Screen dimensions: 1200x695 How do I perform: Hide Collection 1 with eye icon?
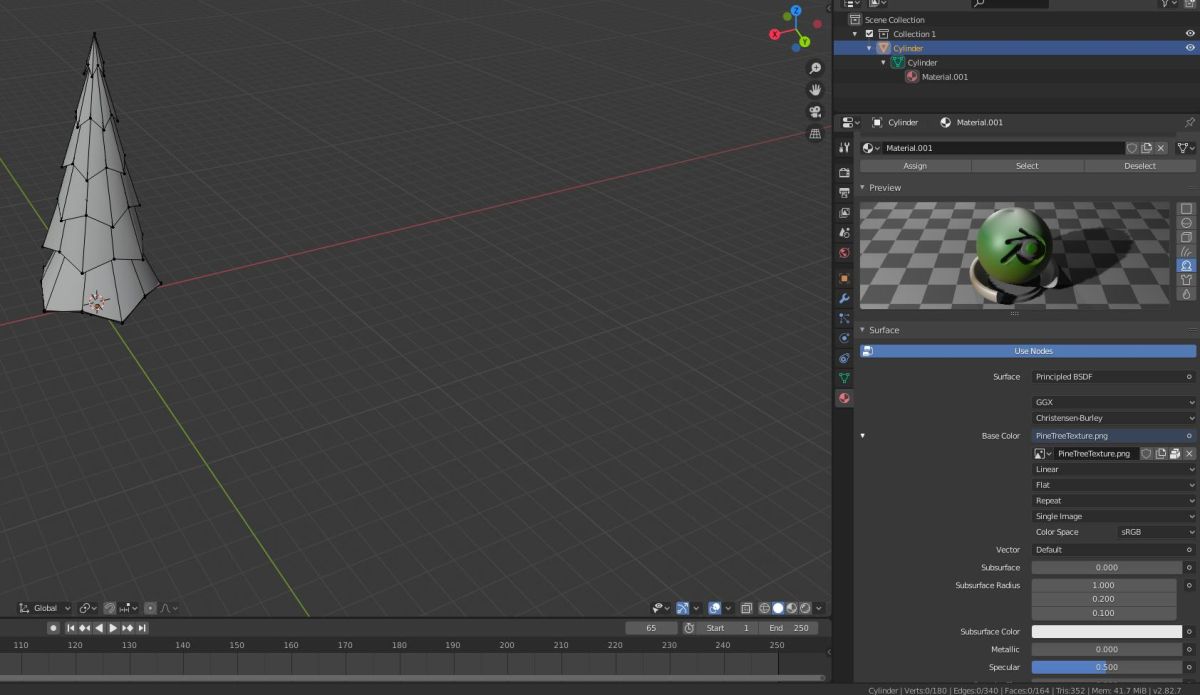[x=1190, y=34]
